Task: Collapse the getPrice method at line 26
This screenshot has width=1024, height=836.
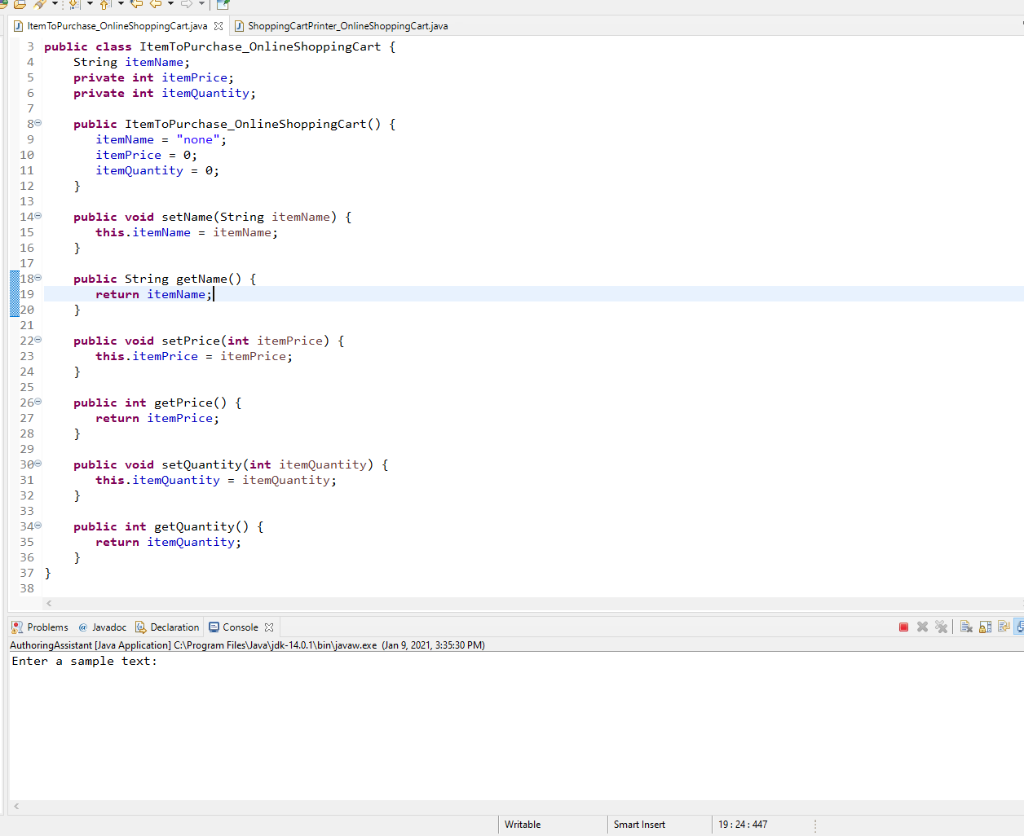Action: click(38, 402)
